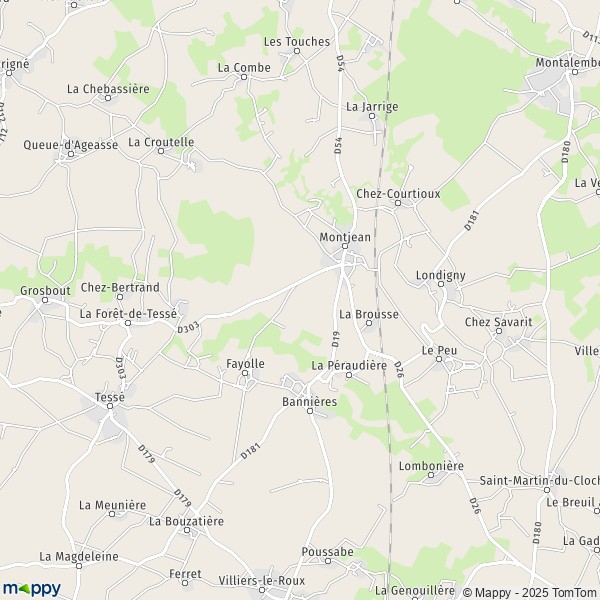
Task: Select the Chez-Courtioux marker
Action: pyautogui.click(x=398, y=203)
